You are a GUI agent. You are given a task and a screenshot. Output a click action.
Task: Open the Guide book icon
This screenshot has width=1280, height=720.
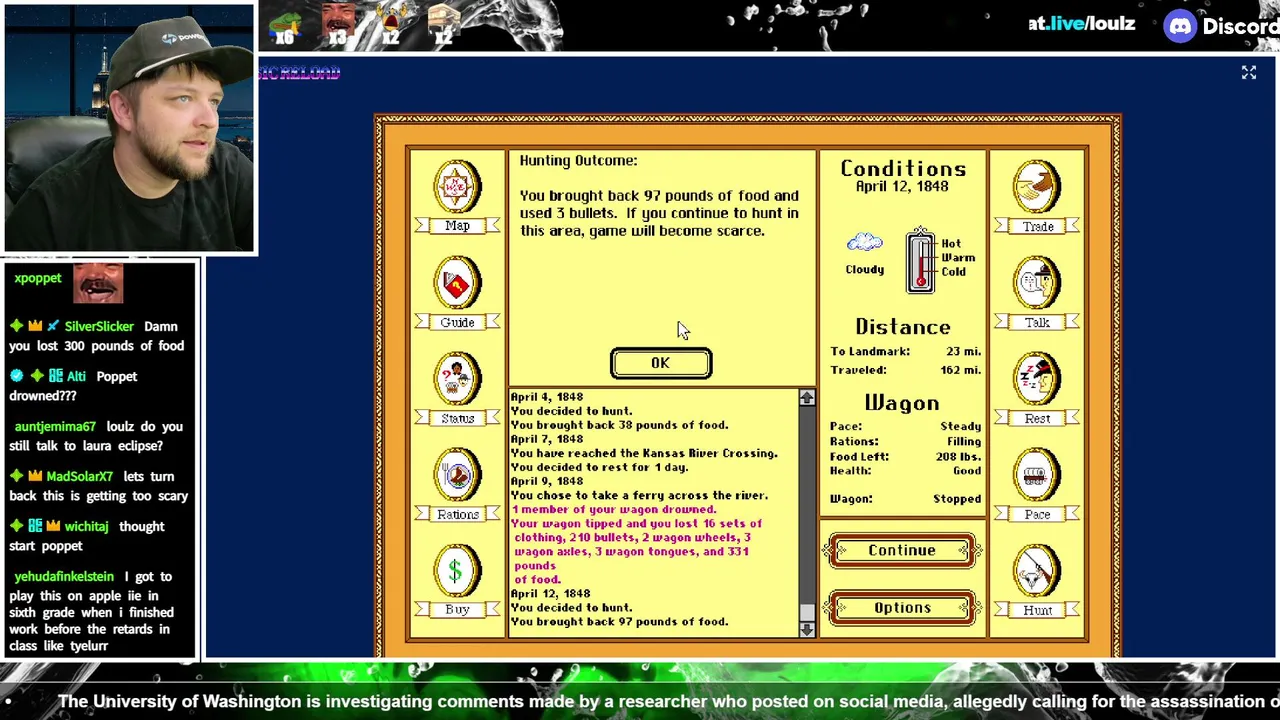[x=457, y=283]
